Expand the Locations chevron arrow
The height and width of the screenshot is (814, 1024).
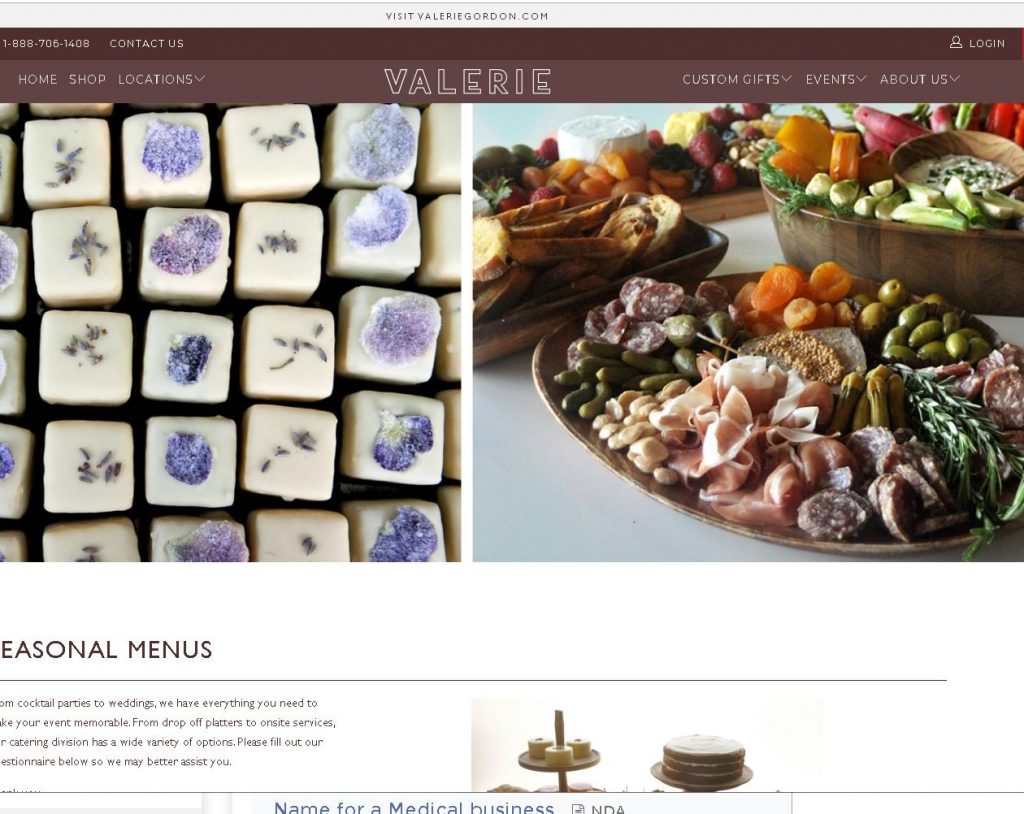[x=200, y=78]
